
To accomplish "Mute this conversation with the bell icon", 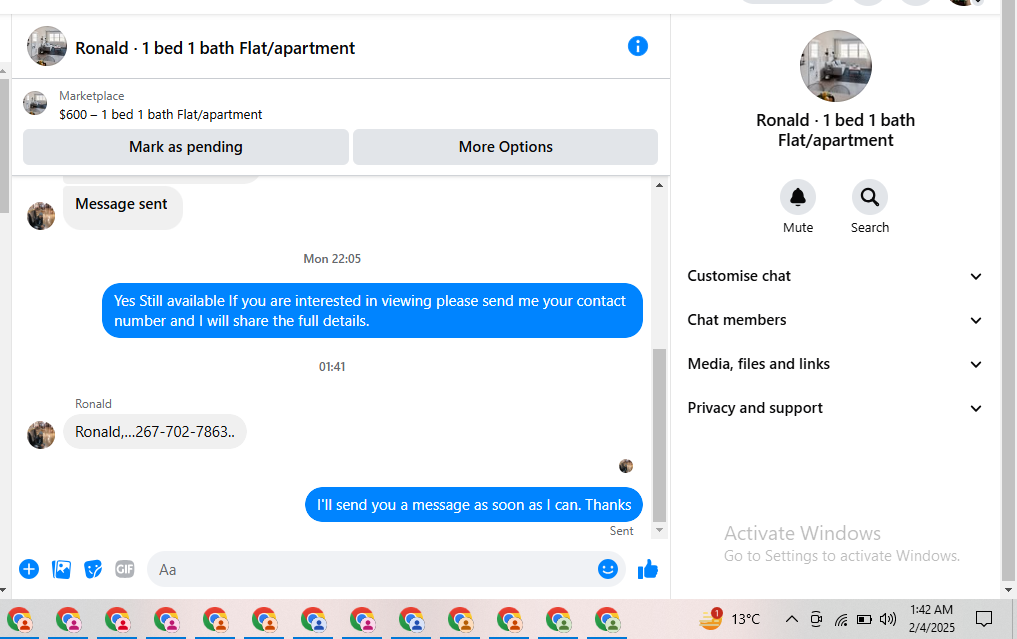I will point(798,197).
